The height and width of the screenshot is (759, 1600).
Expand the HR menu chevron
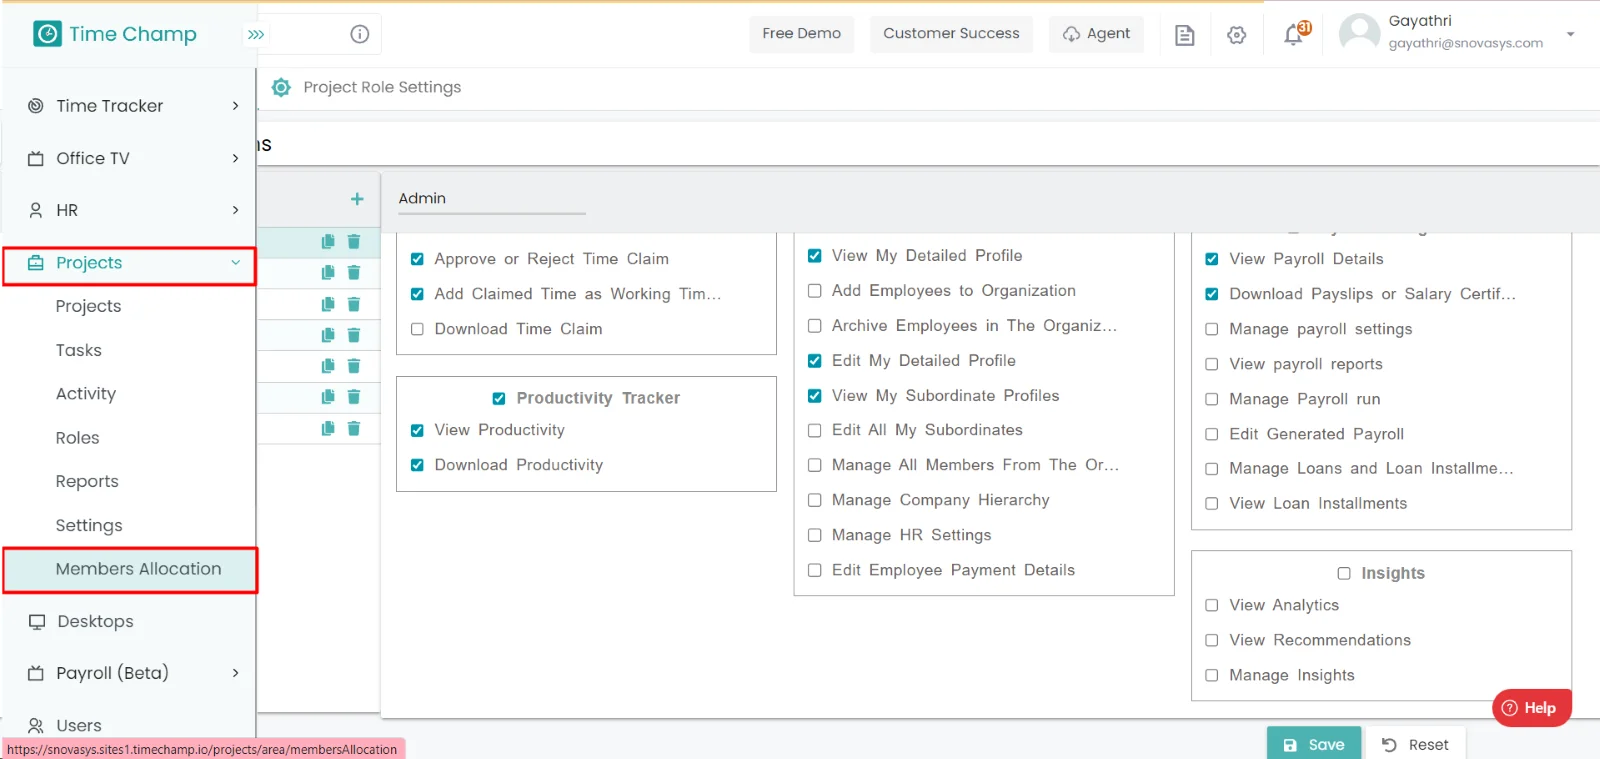click(236, 210)
